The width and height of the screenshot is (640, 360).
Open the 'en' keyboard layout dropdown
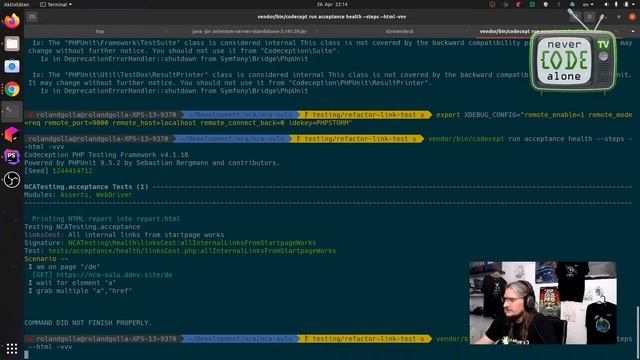(588, 4)
